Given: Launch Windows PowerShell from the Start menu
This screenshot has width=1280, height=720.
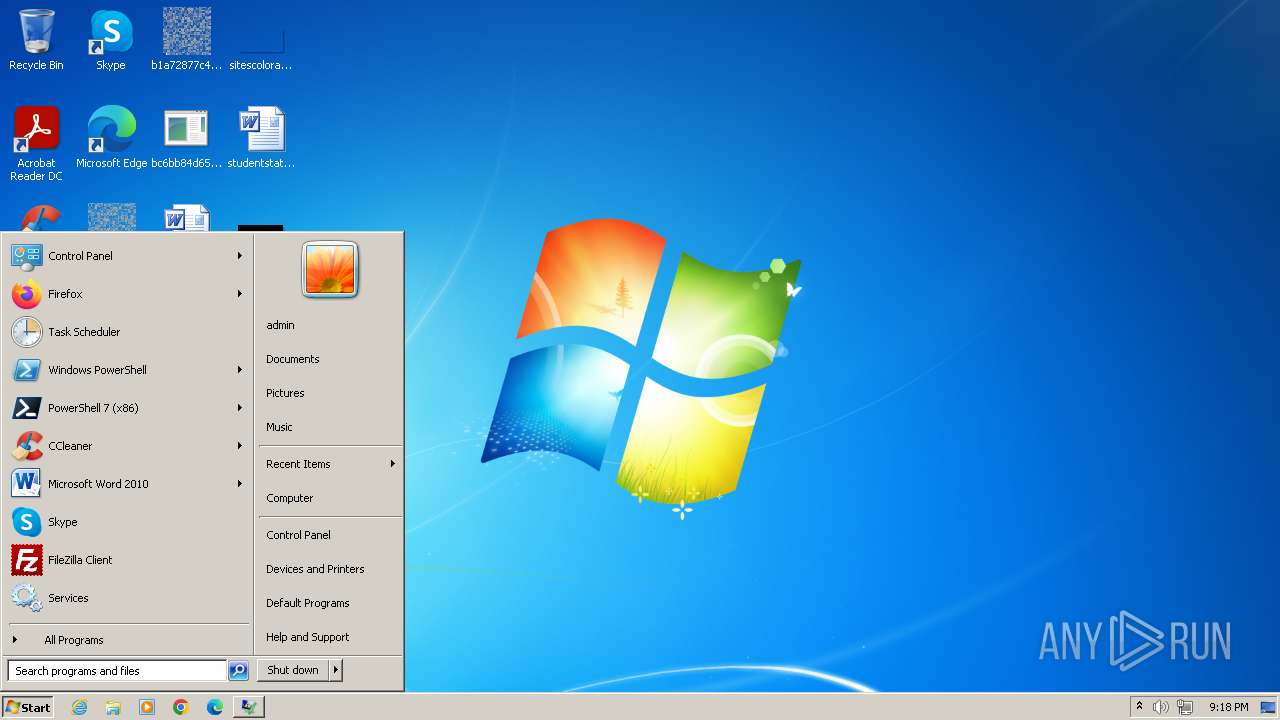Looking at the screenshot, I should (128, 370).
